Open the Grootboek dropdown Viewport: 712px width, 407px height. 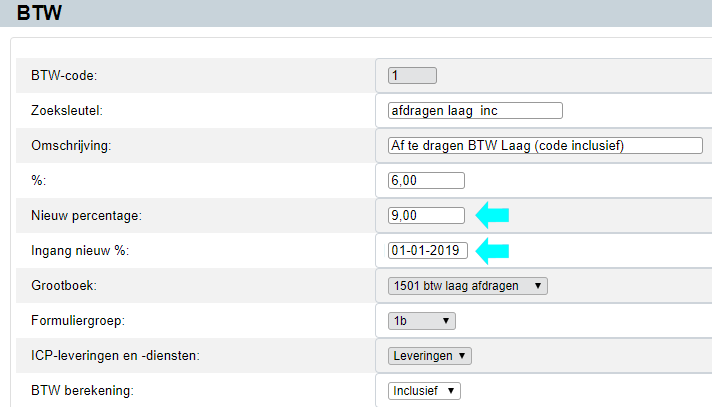[468, 286]
